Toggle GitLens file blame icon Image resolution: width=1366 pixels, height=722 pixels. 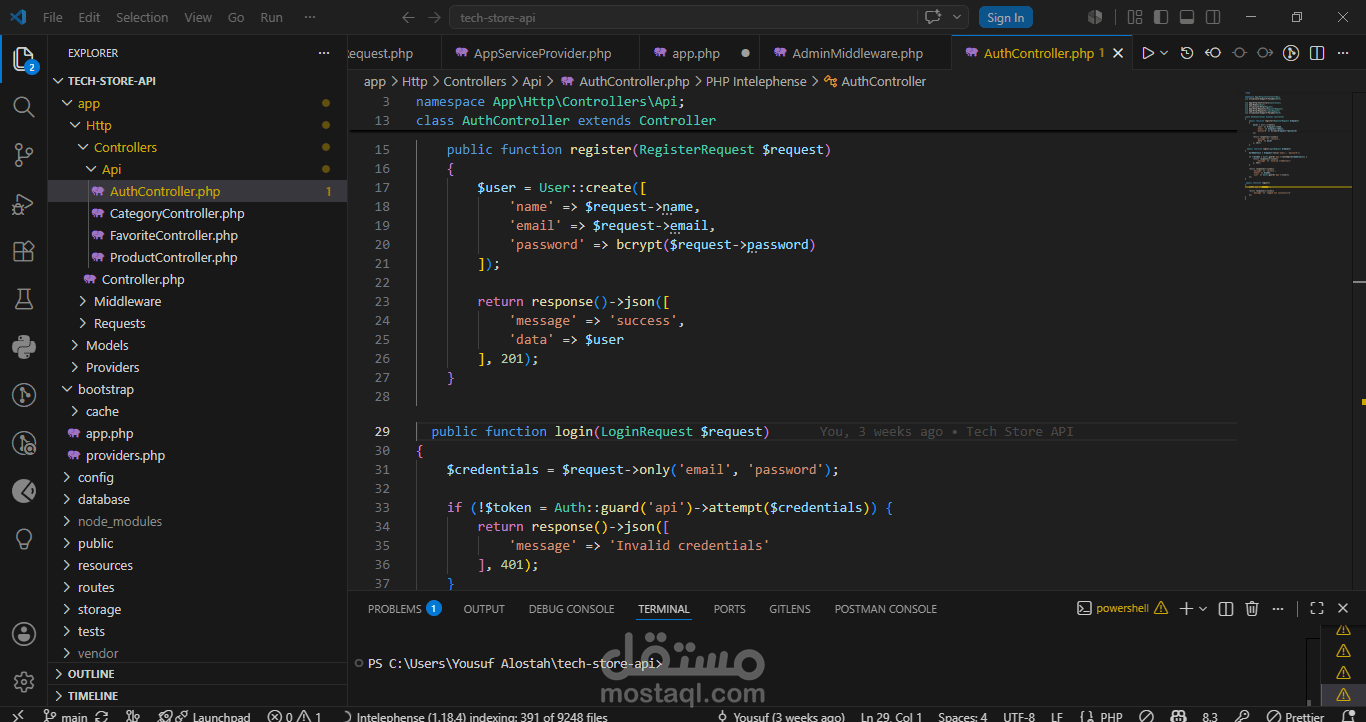pyautogui.click(x=1291, y=53)
